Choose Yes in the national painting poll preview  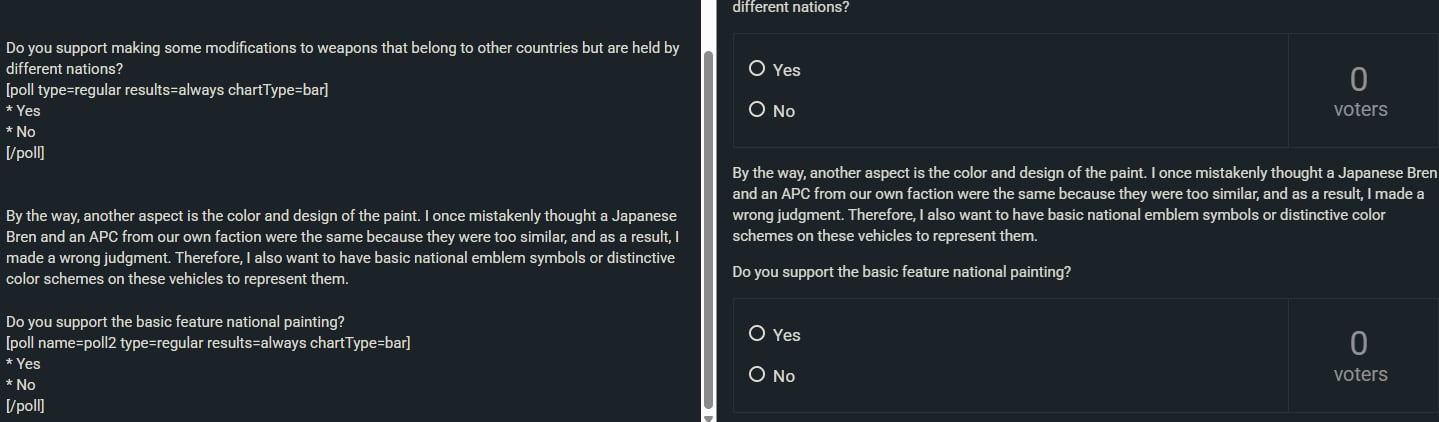point(757,334)
